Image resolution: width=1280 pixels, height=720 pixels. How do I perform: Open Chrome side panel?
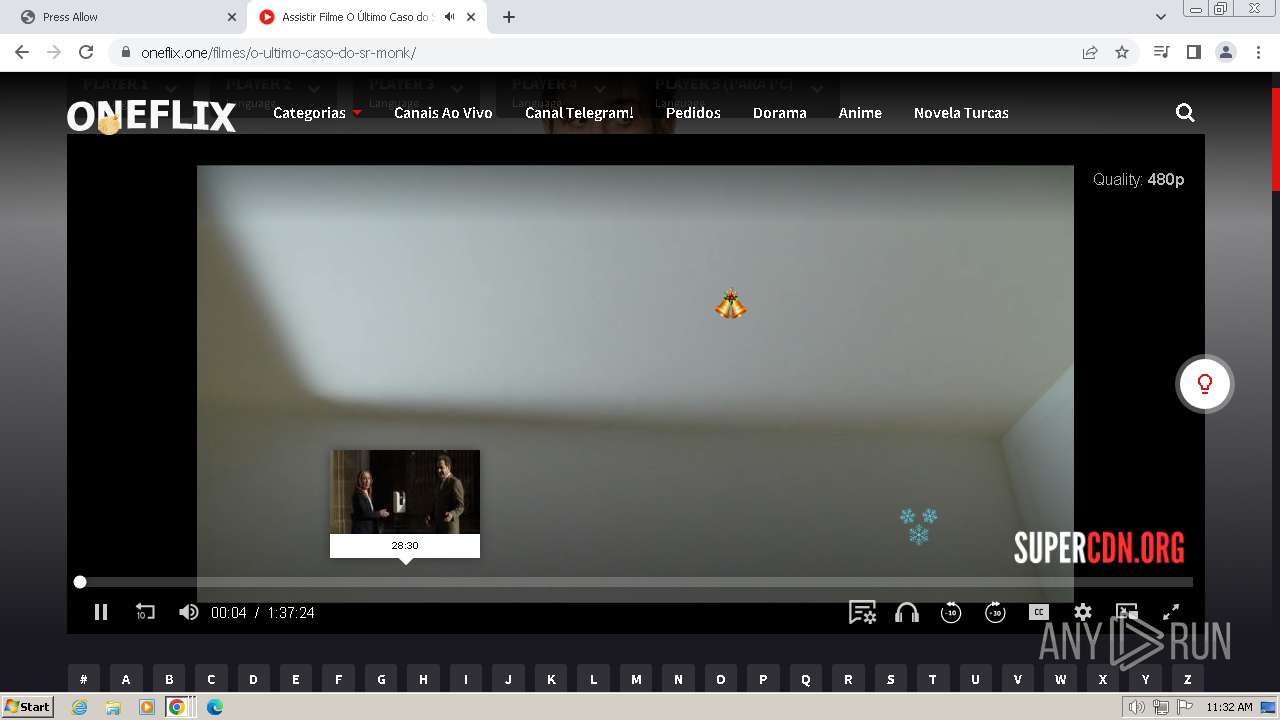pyautogui.click(x=1193, y=52)
